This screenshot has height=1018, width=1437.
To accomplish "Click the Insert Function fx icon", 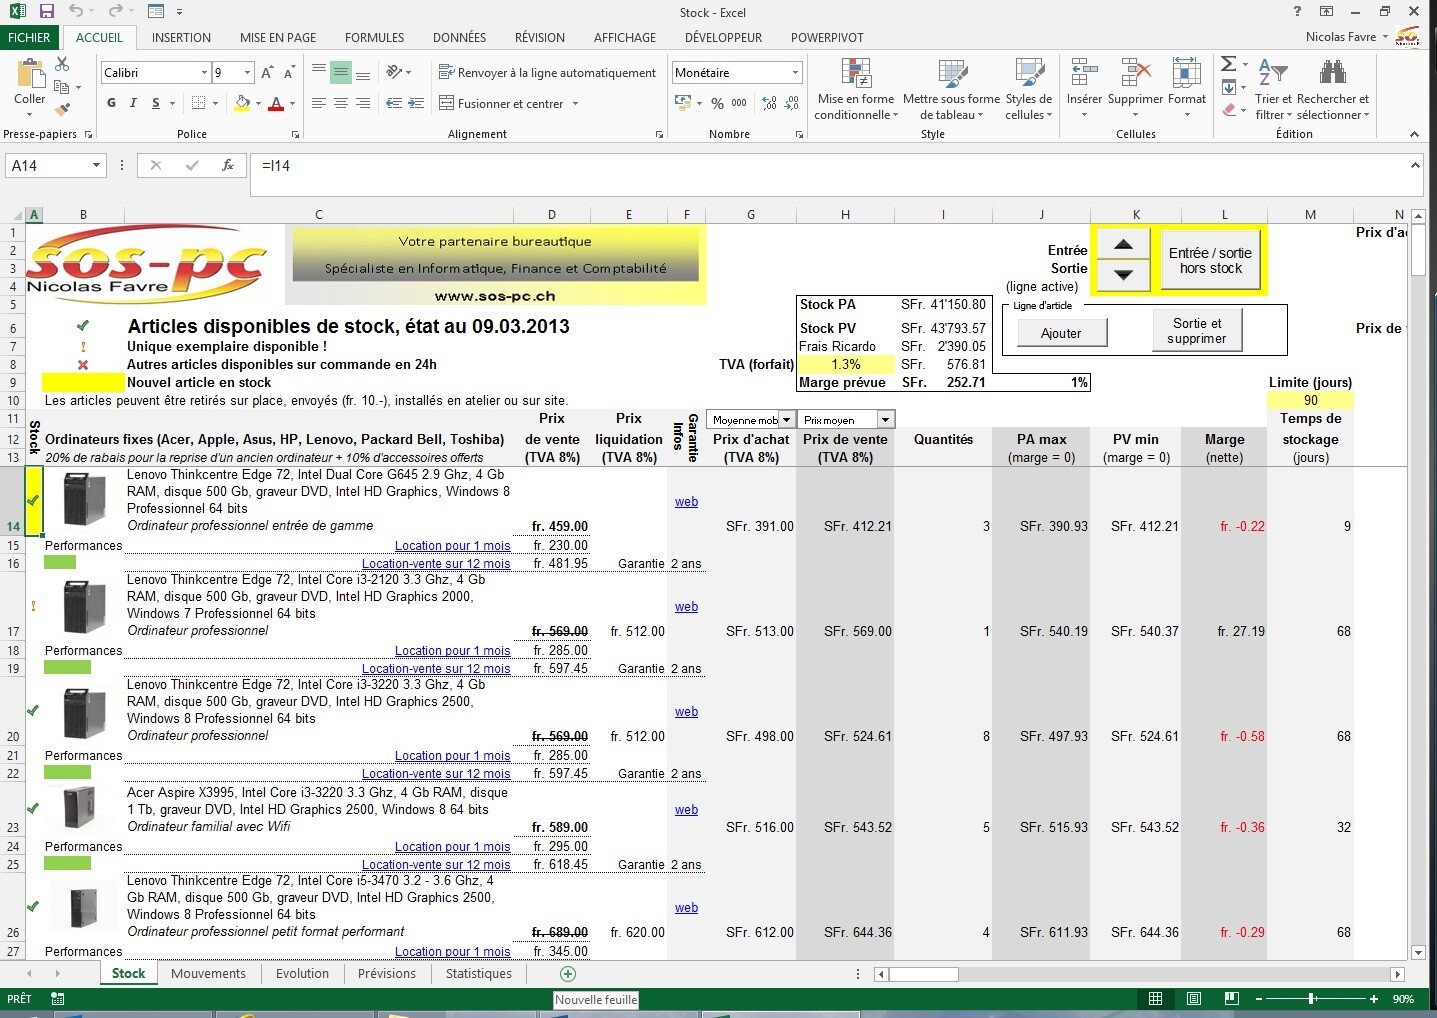I will point(228,165).
